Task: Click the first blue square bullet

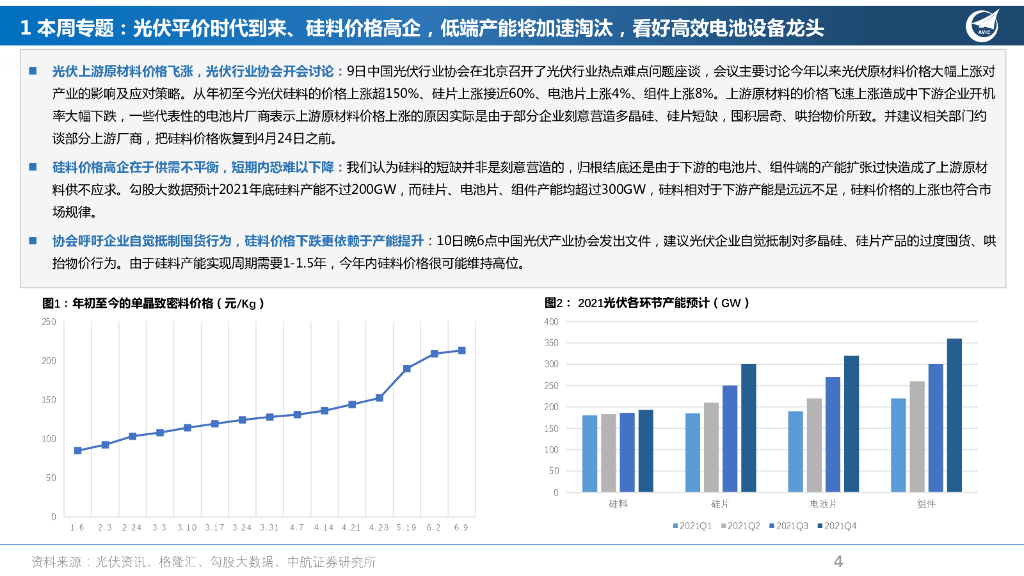Action: [33, 71]
